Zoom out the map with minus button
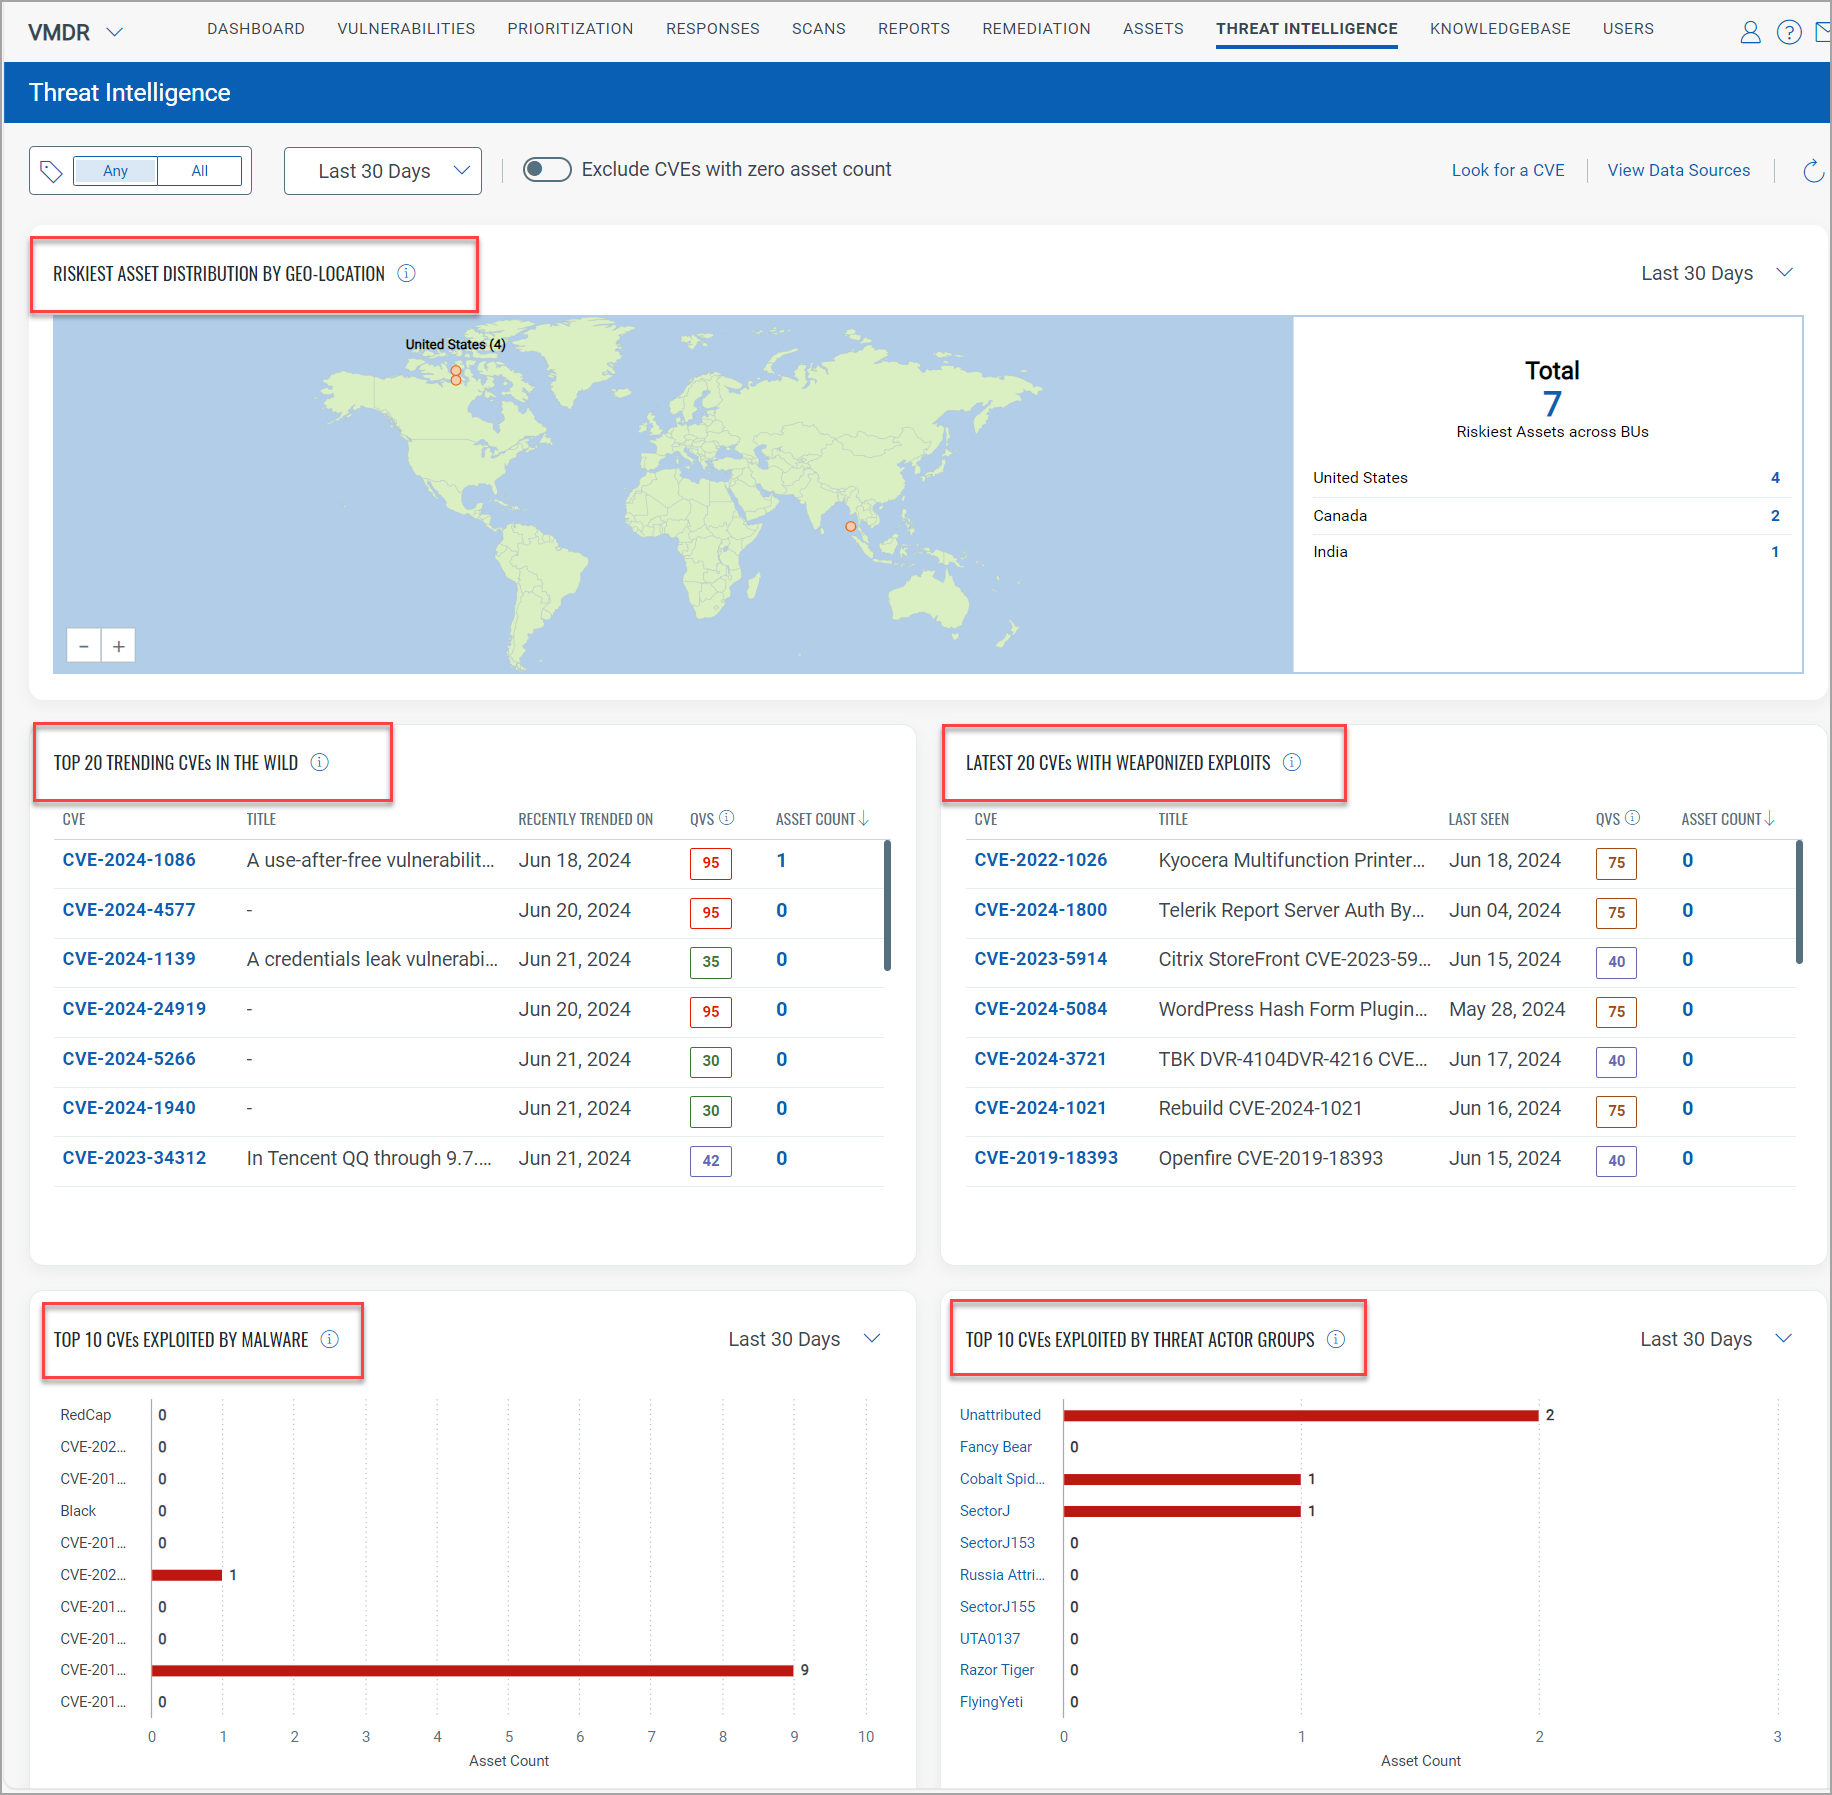The width and height of the screenshot is (1832, 1795). click(x=84, y=646)
